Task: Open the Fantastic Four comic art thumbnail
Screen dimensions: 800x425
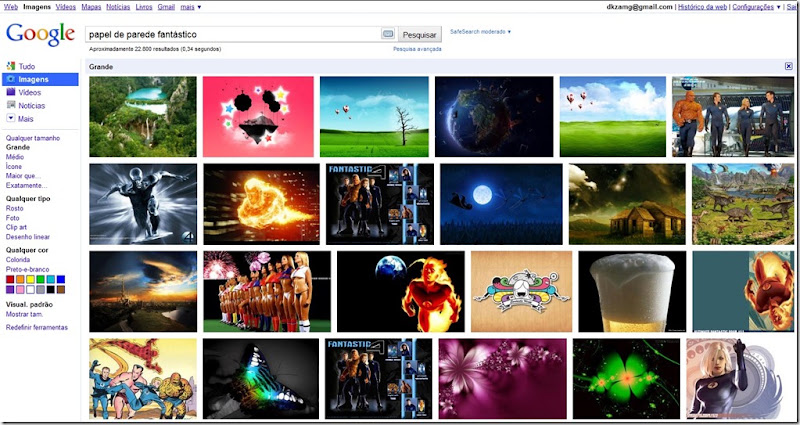Action: (143, 379)
